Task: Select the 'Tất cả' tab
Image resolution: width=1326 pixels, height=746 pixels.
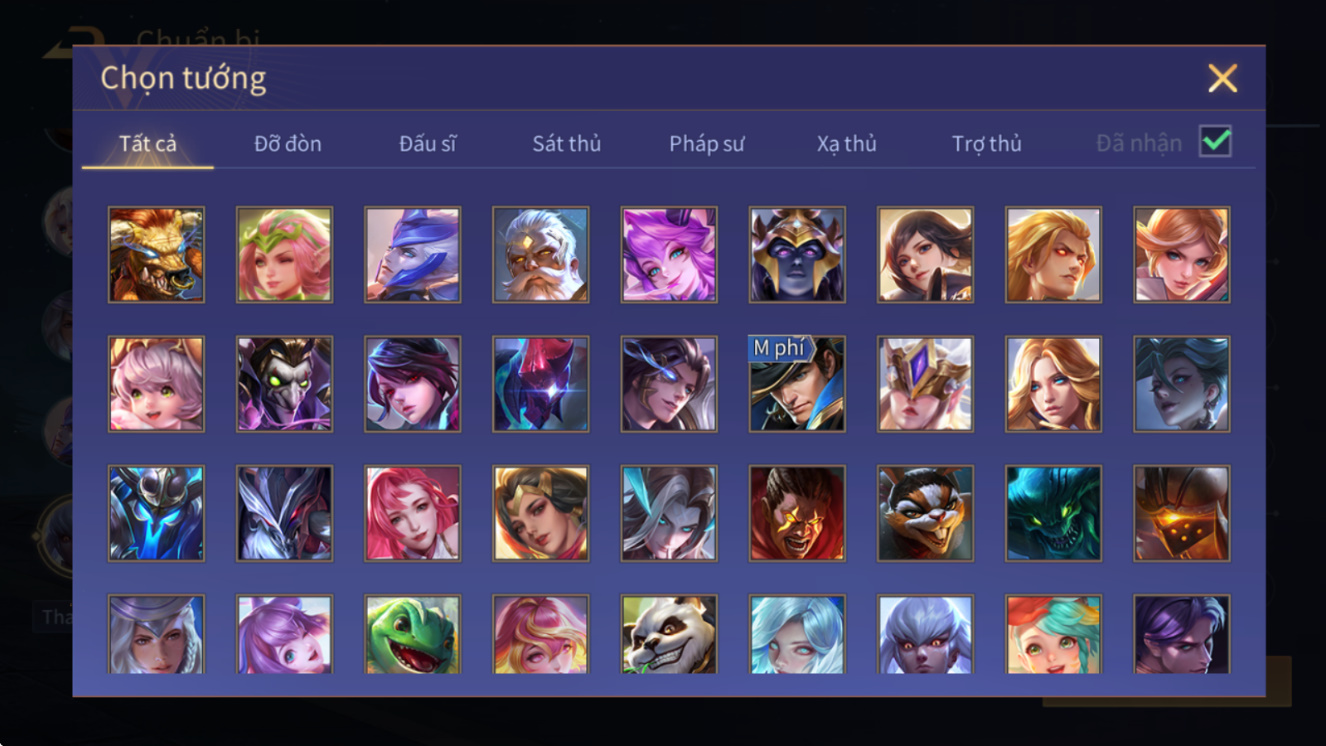Action: click(148, 144)
